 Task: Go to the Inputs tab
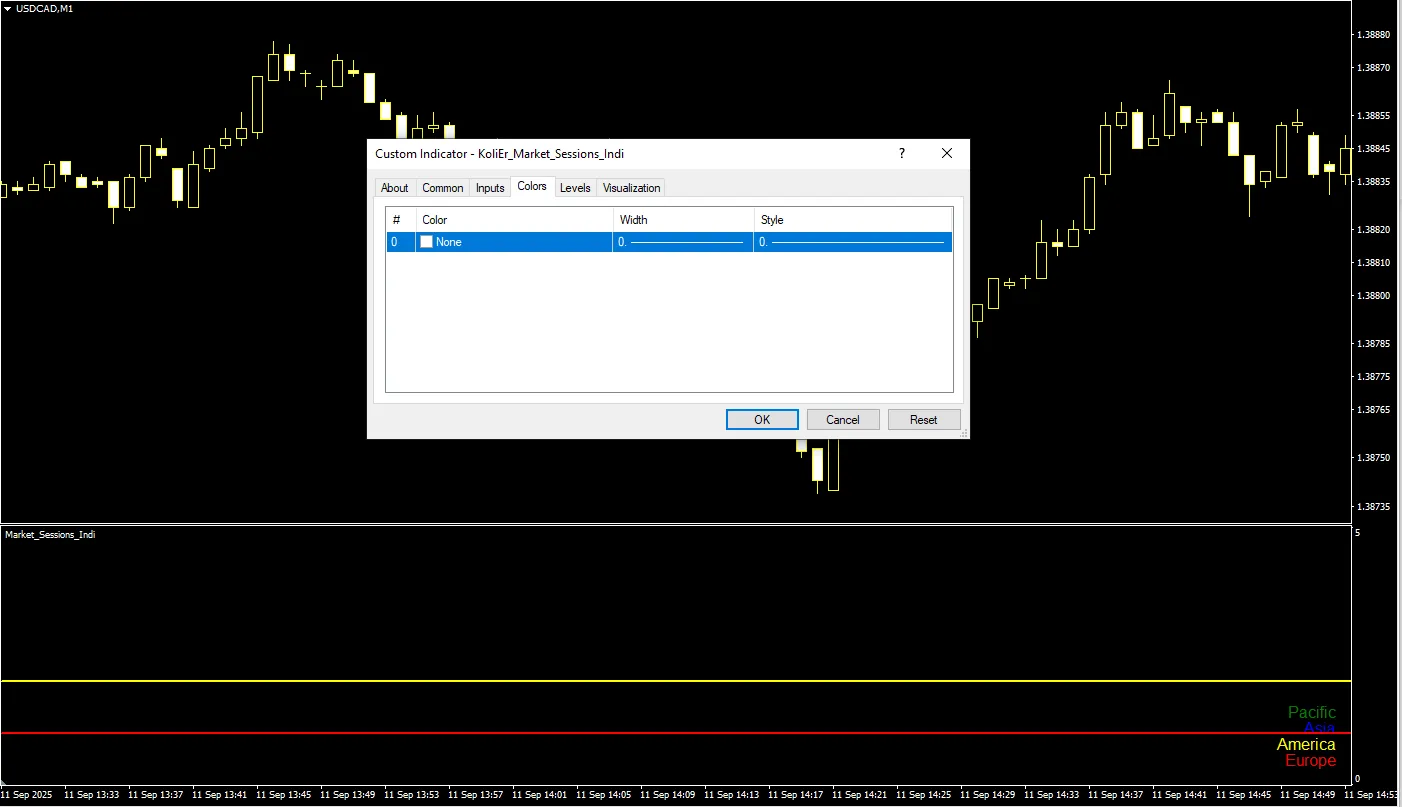(490, 188)
